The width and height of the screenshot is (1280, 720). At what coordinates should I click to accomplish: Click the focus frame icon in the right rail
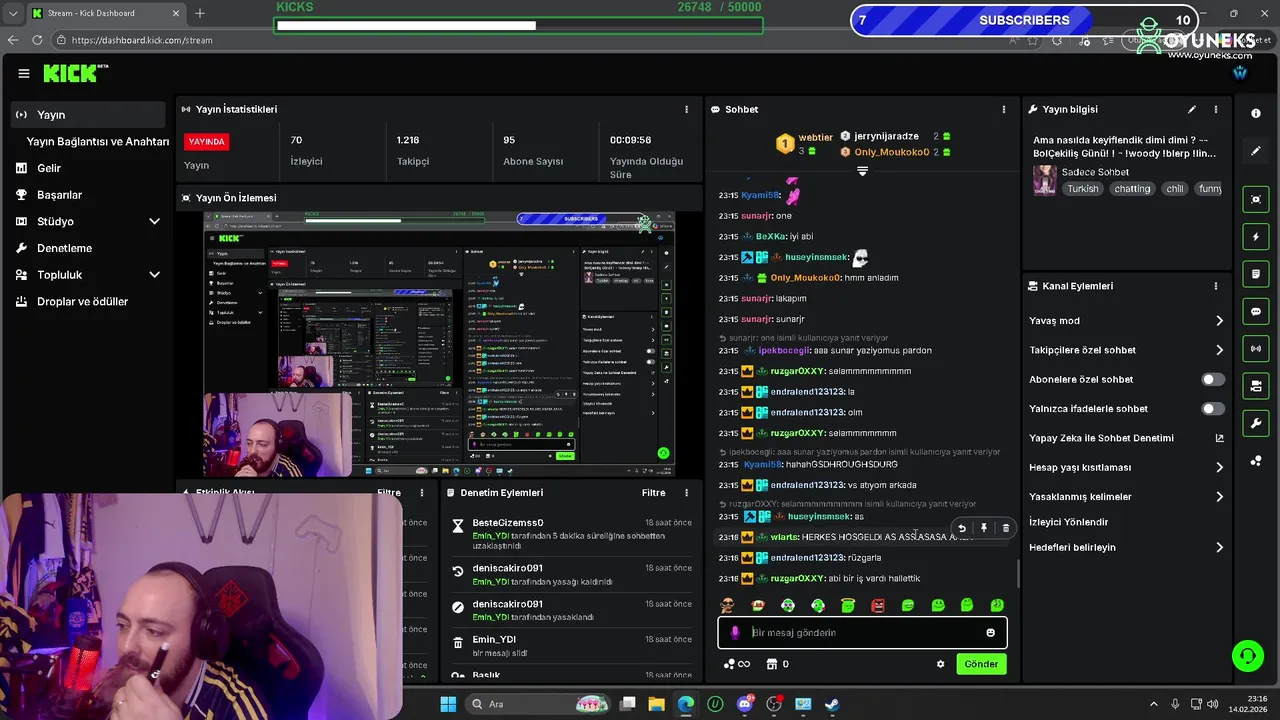click(1256, 199)
